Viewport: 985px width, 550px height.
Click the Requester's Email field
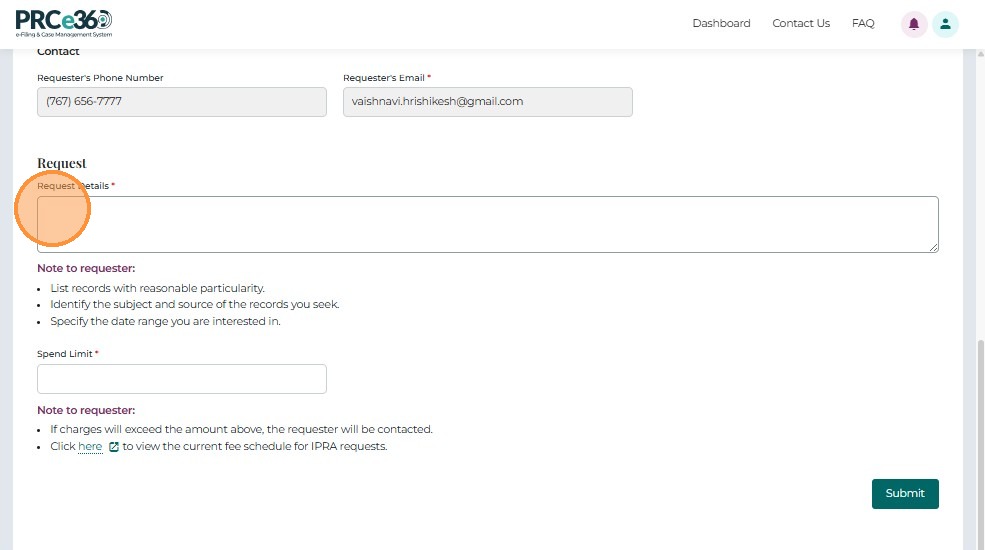point(487,102)
